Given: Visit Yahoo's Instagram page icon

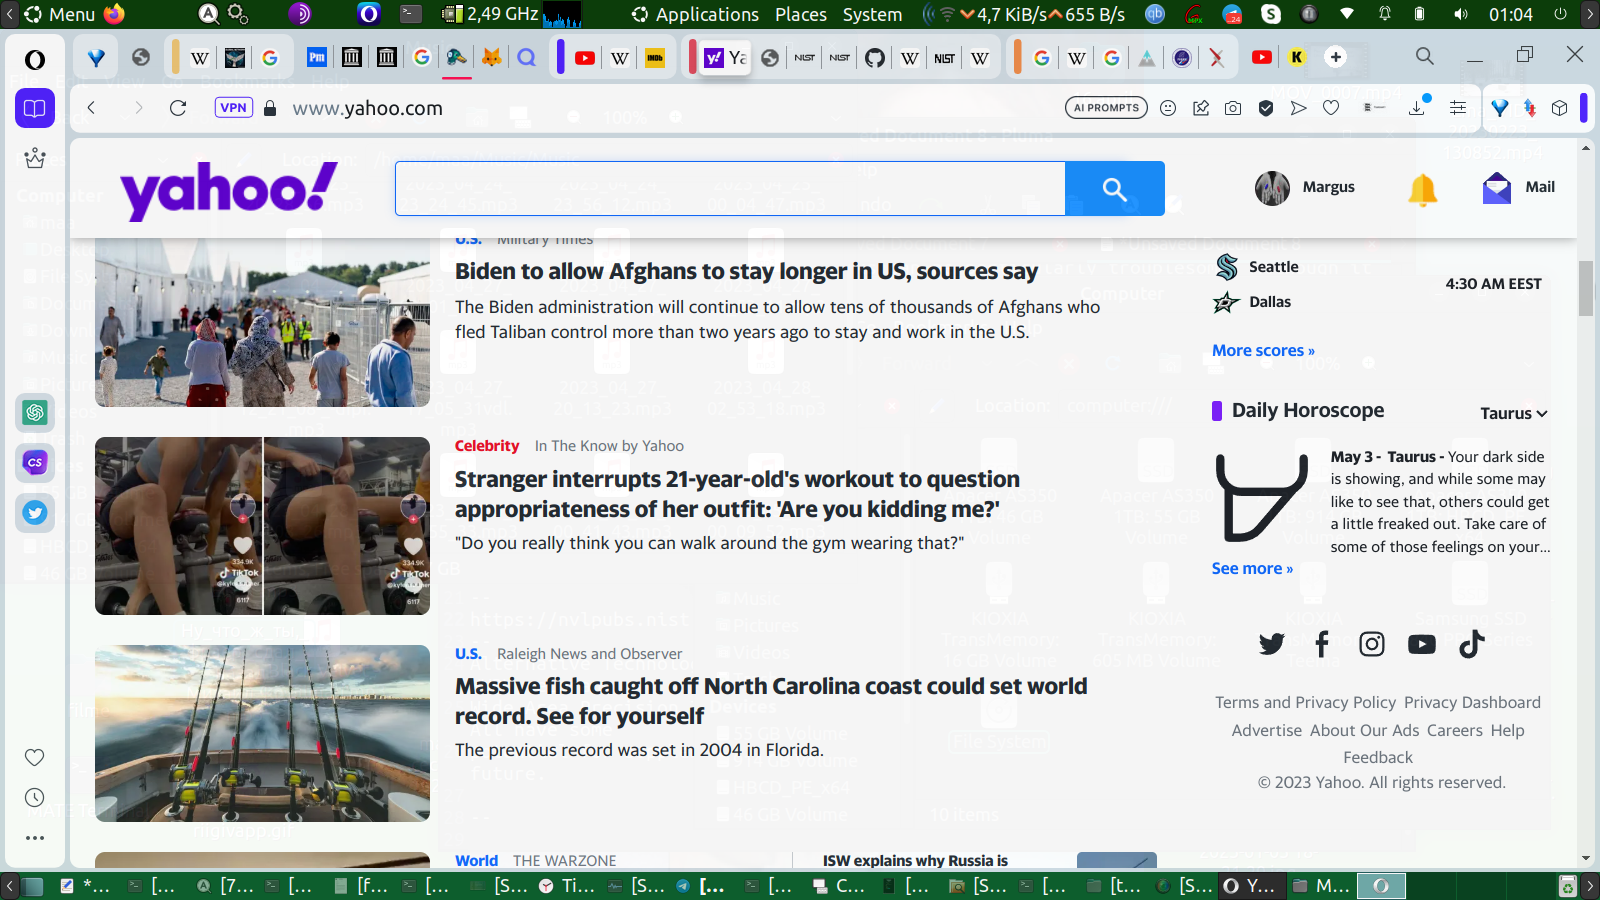Looking at the screenshot, I should click(1372, 644).
